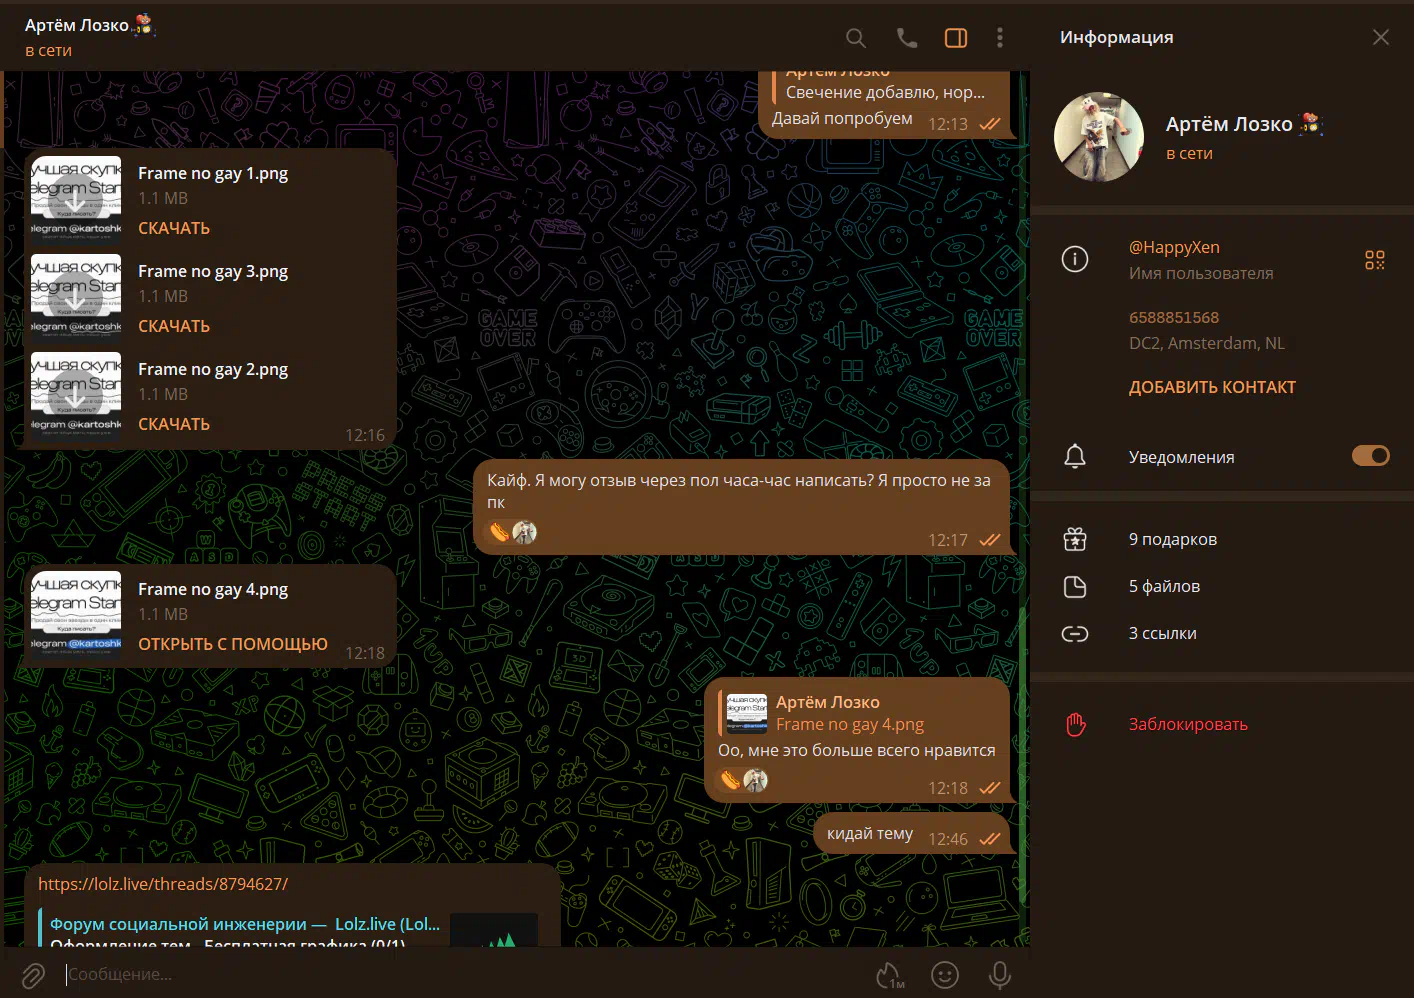
Task: Click ДОБАВИТЬ КОНТАКТ
Action: [x=1212, y=387]
